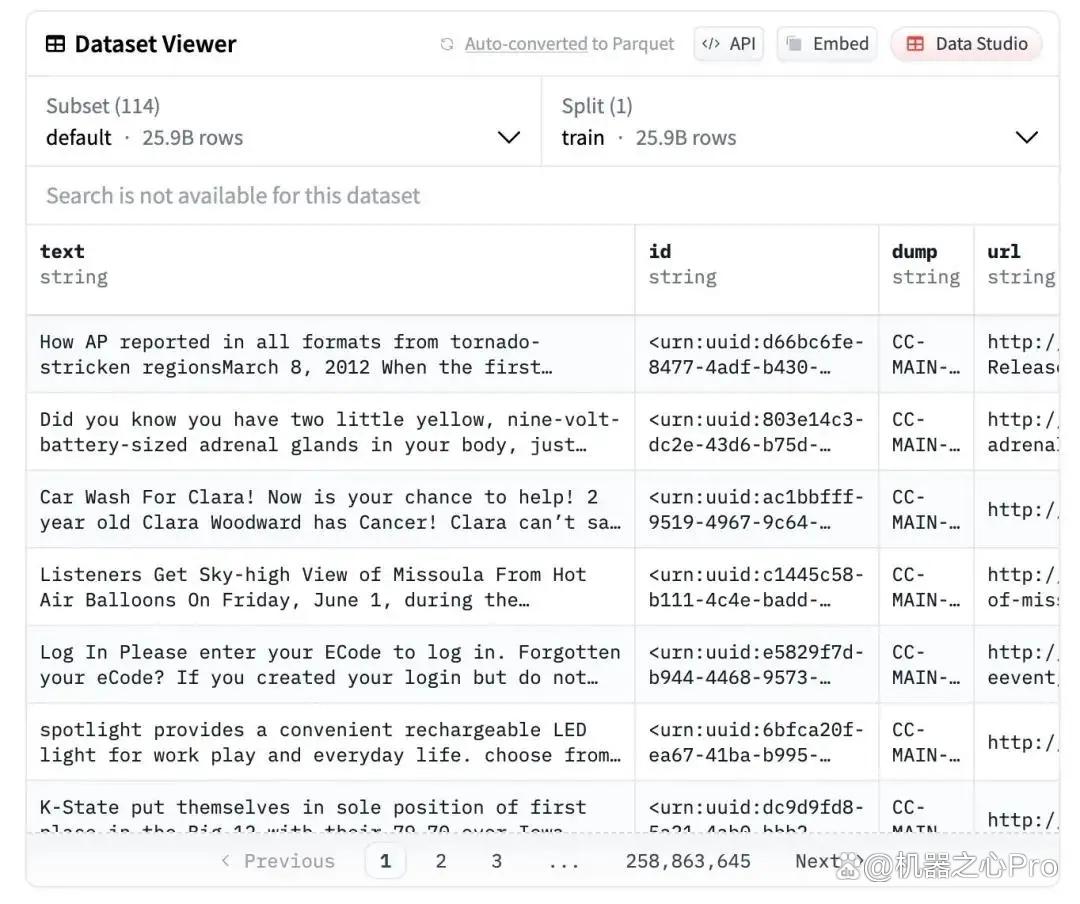Click the refresh icon beside Auto-converted

point(447,44)
